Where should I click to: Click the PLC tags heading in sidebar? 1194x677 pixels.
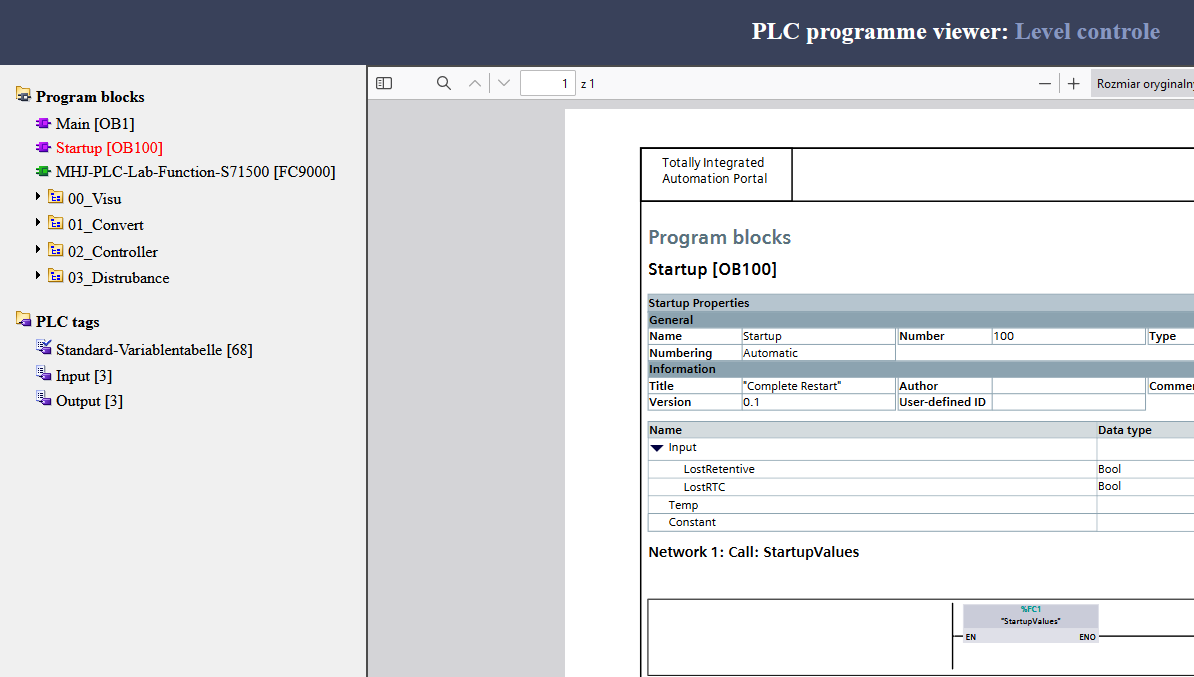tap(68, 321)
